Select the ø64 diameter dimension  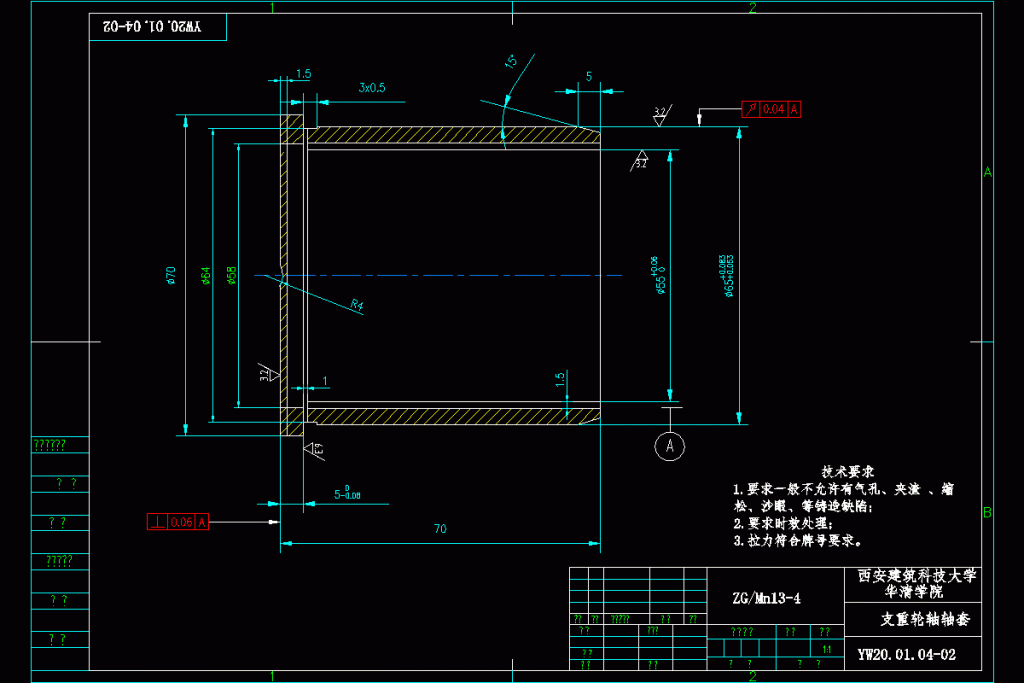point(206,275)
